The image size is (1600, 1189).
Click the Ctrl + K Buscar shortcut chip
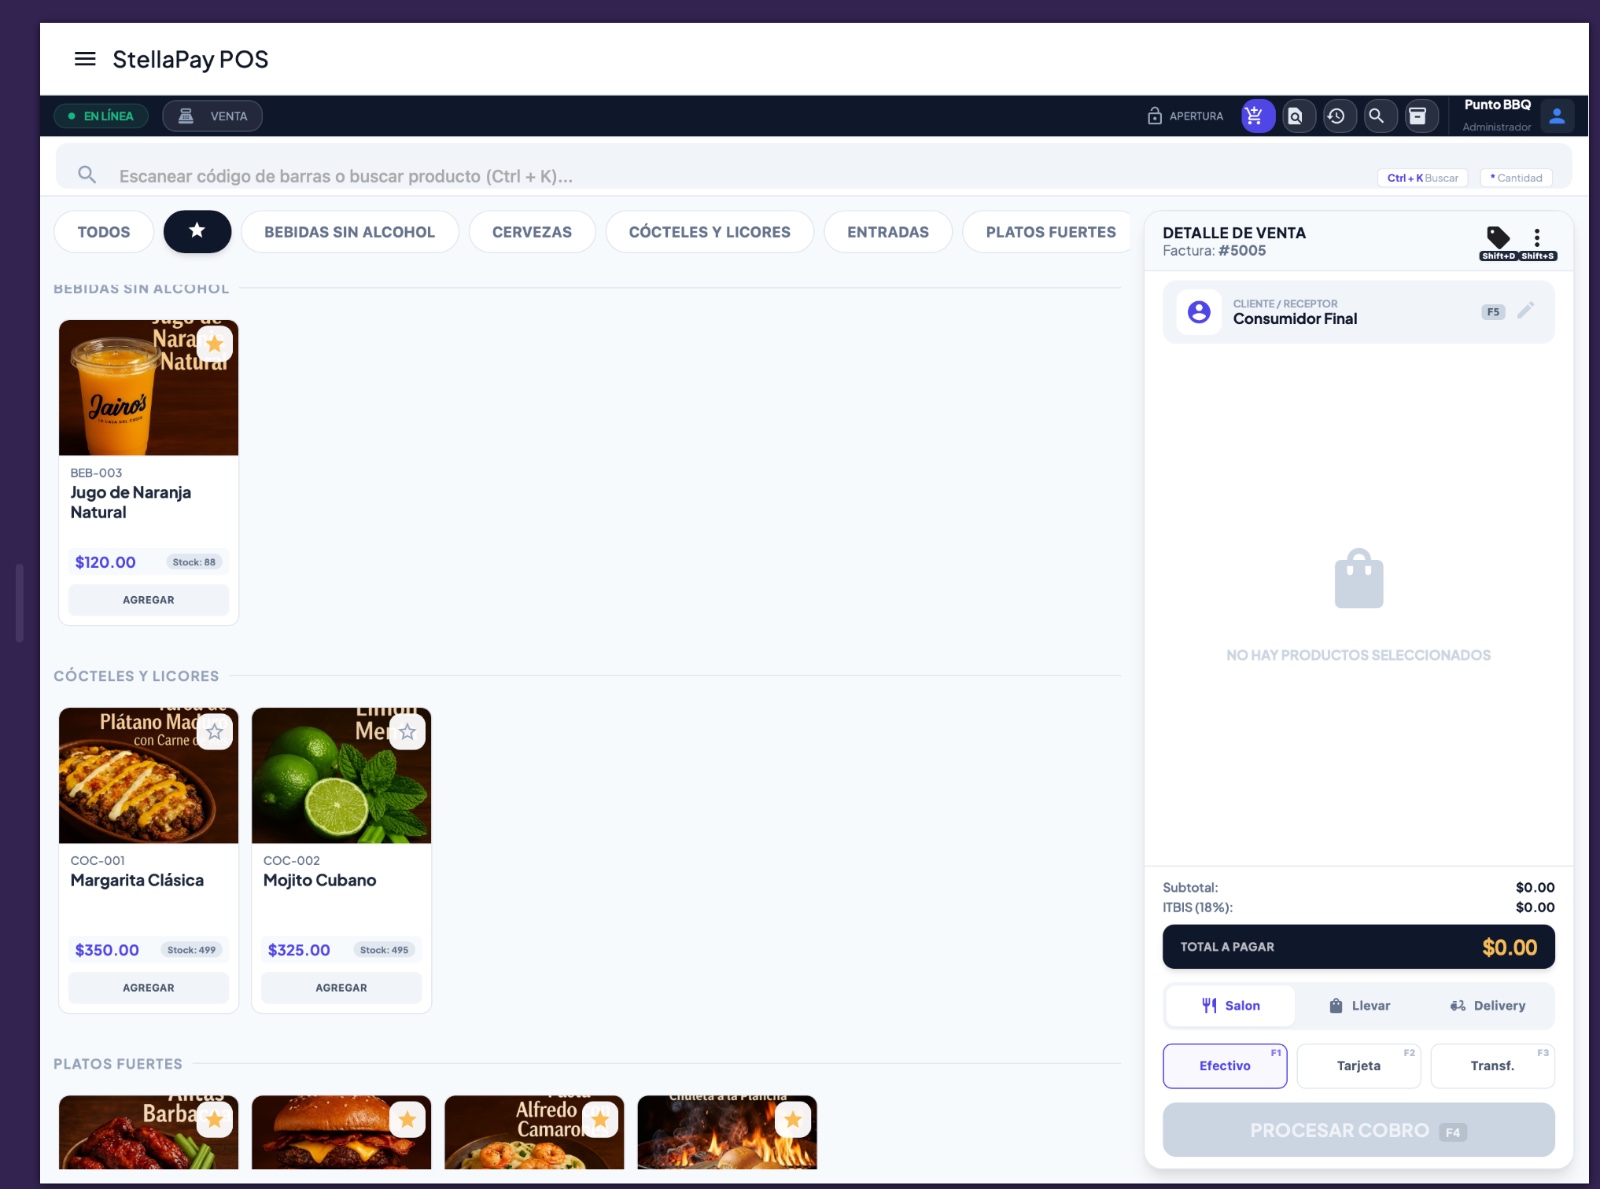[x=1422, y=178]
